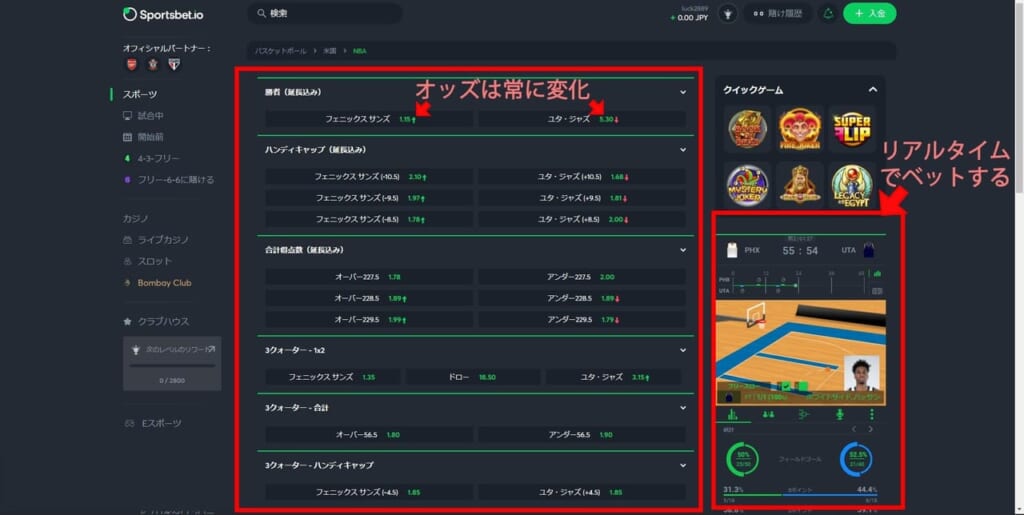Open Bombay Club in the sidebar
This screenshot has height=515, width=1024.
coord(157,283)
